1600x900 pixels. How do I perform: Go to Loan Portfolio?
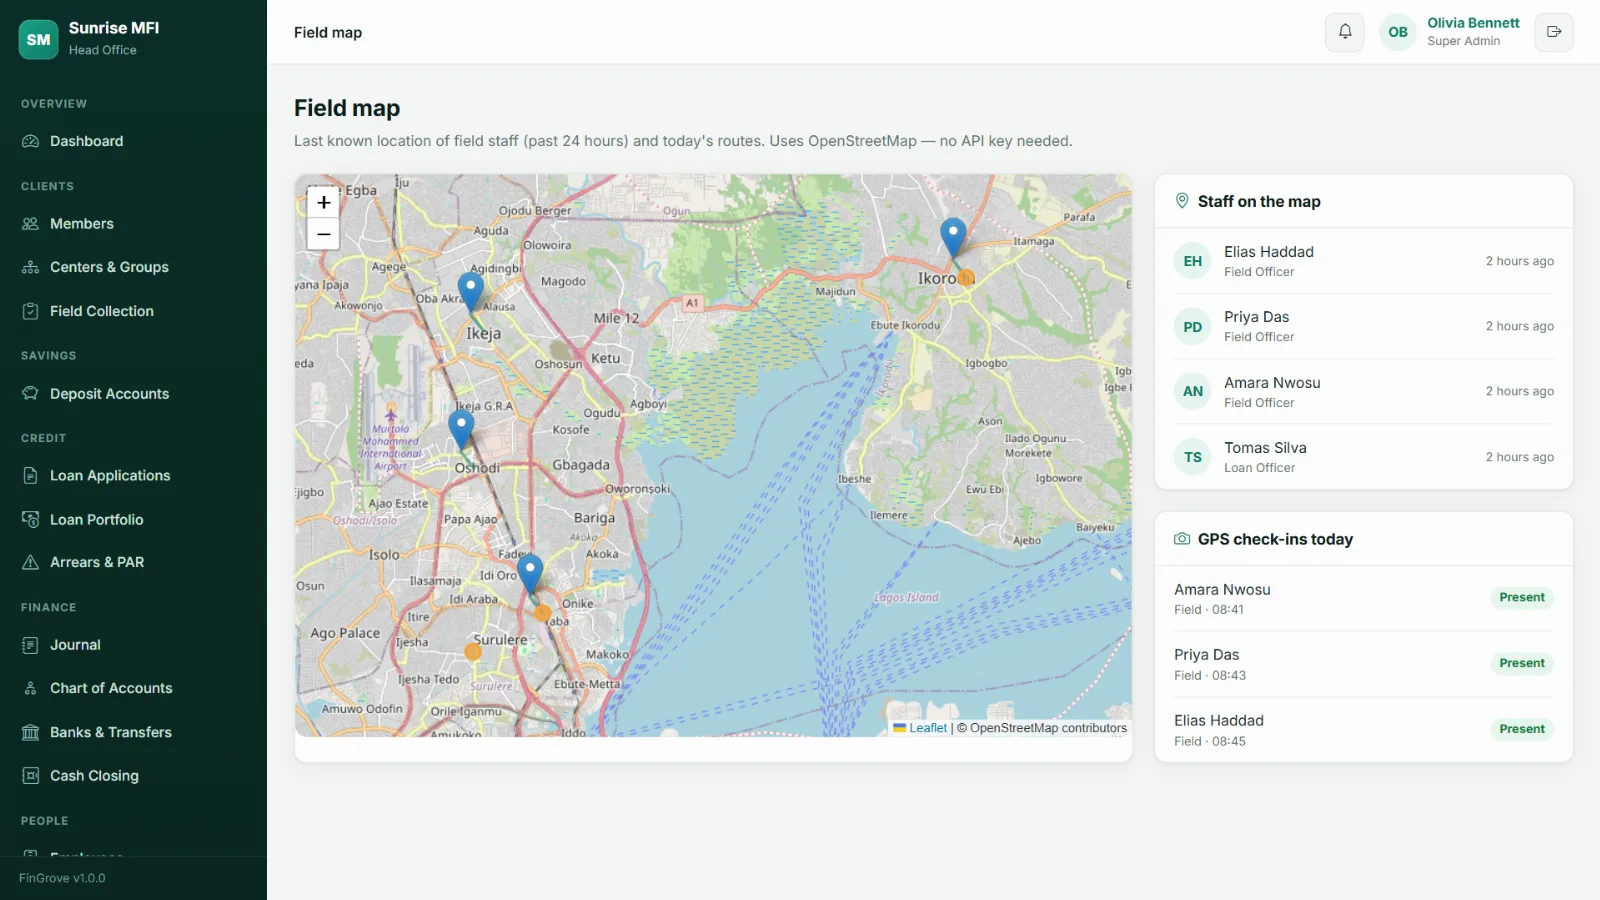click(x=133, y=520)
